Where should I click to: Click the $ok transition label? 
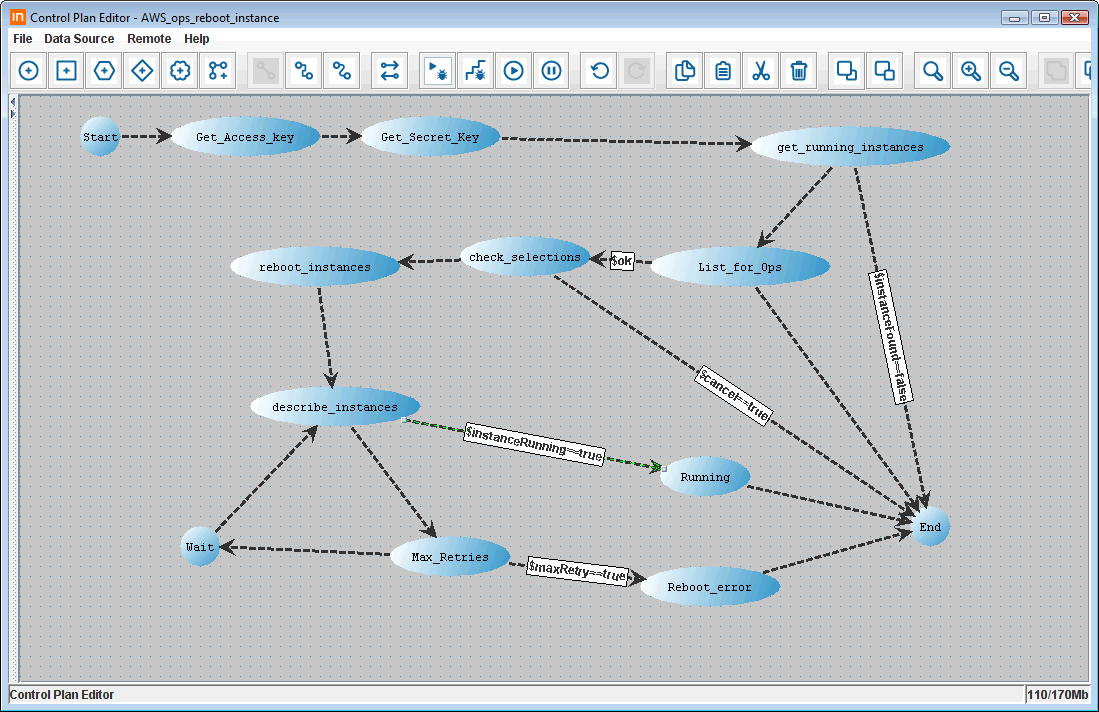(622, 261)
